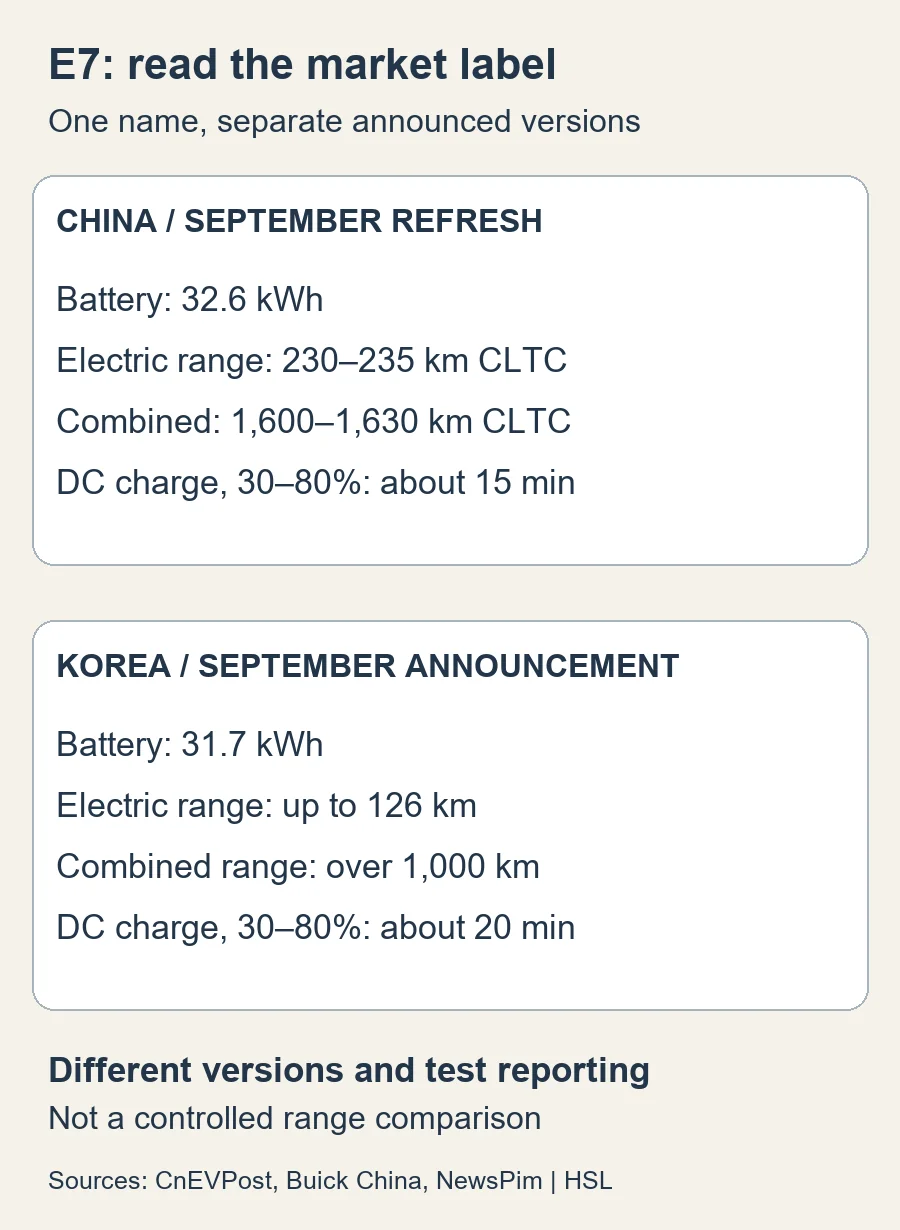
Task: Click 'Combined range: over 1,000 km' line
Action: (x=298, y=866)
